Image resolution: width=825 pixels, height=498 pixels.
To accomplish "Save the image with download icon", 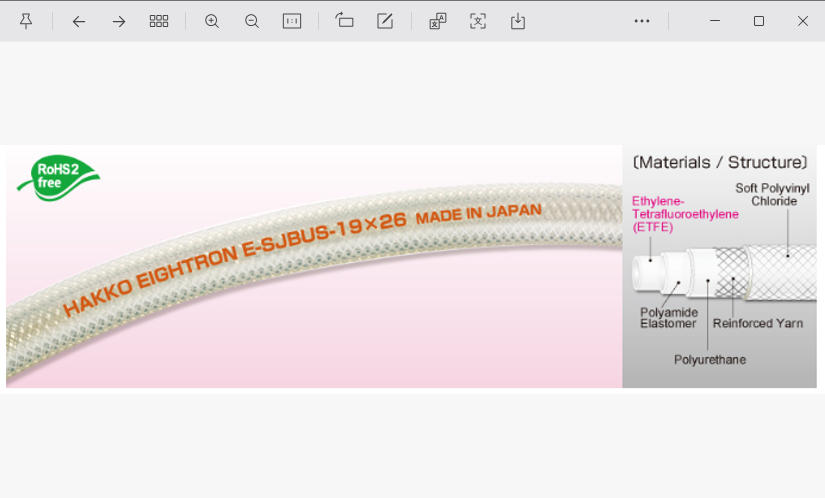I will point(518,21).
